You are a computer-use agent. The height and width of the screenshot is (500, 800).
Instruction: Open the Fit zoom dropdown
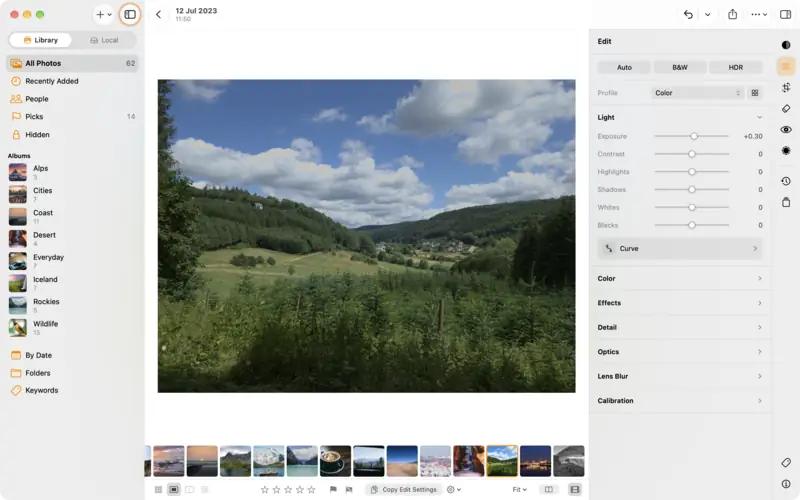(519, 489)
